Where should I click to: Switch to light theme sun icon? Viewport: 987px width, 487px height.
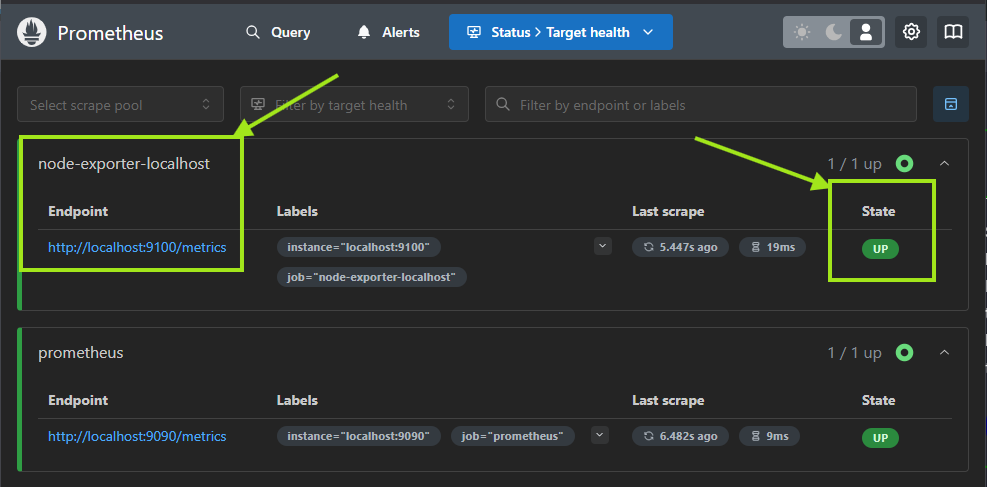(802, 32)
